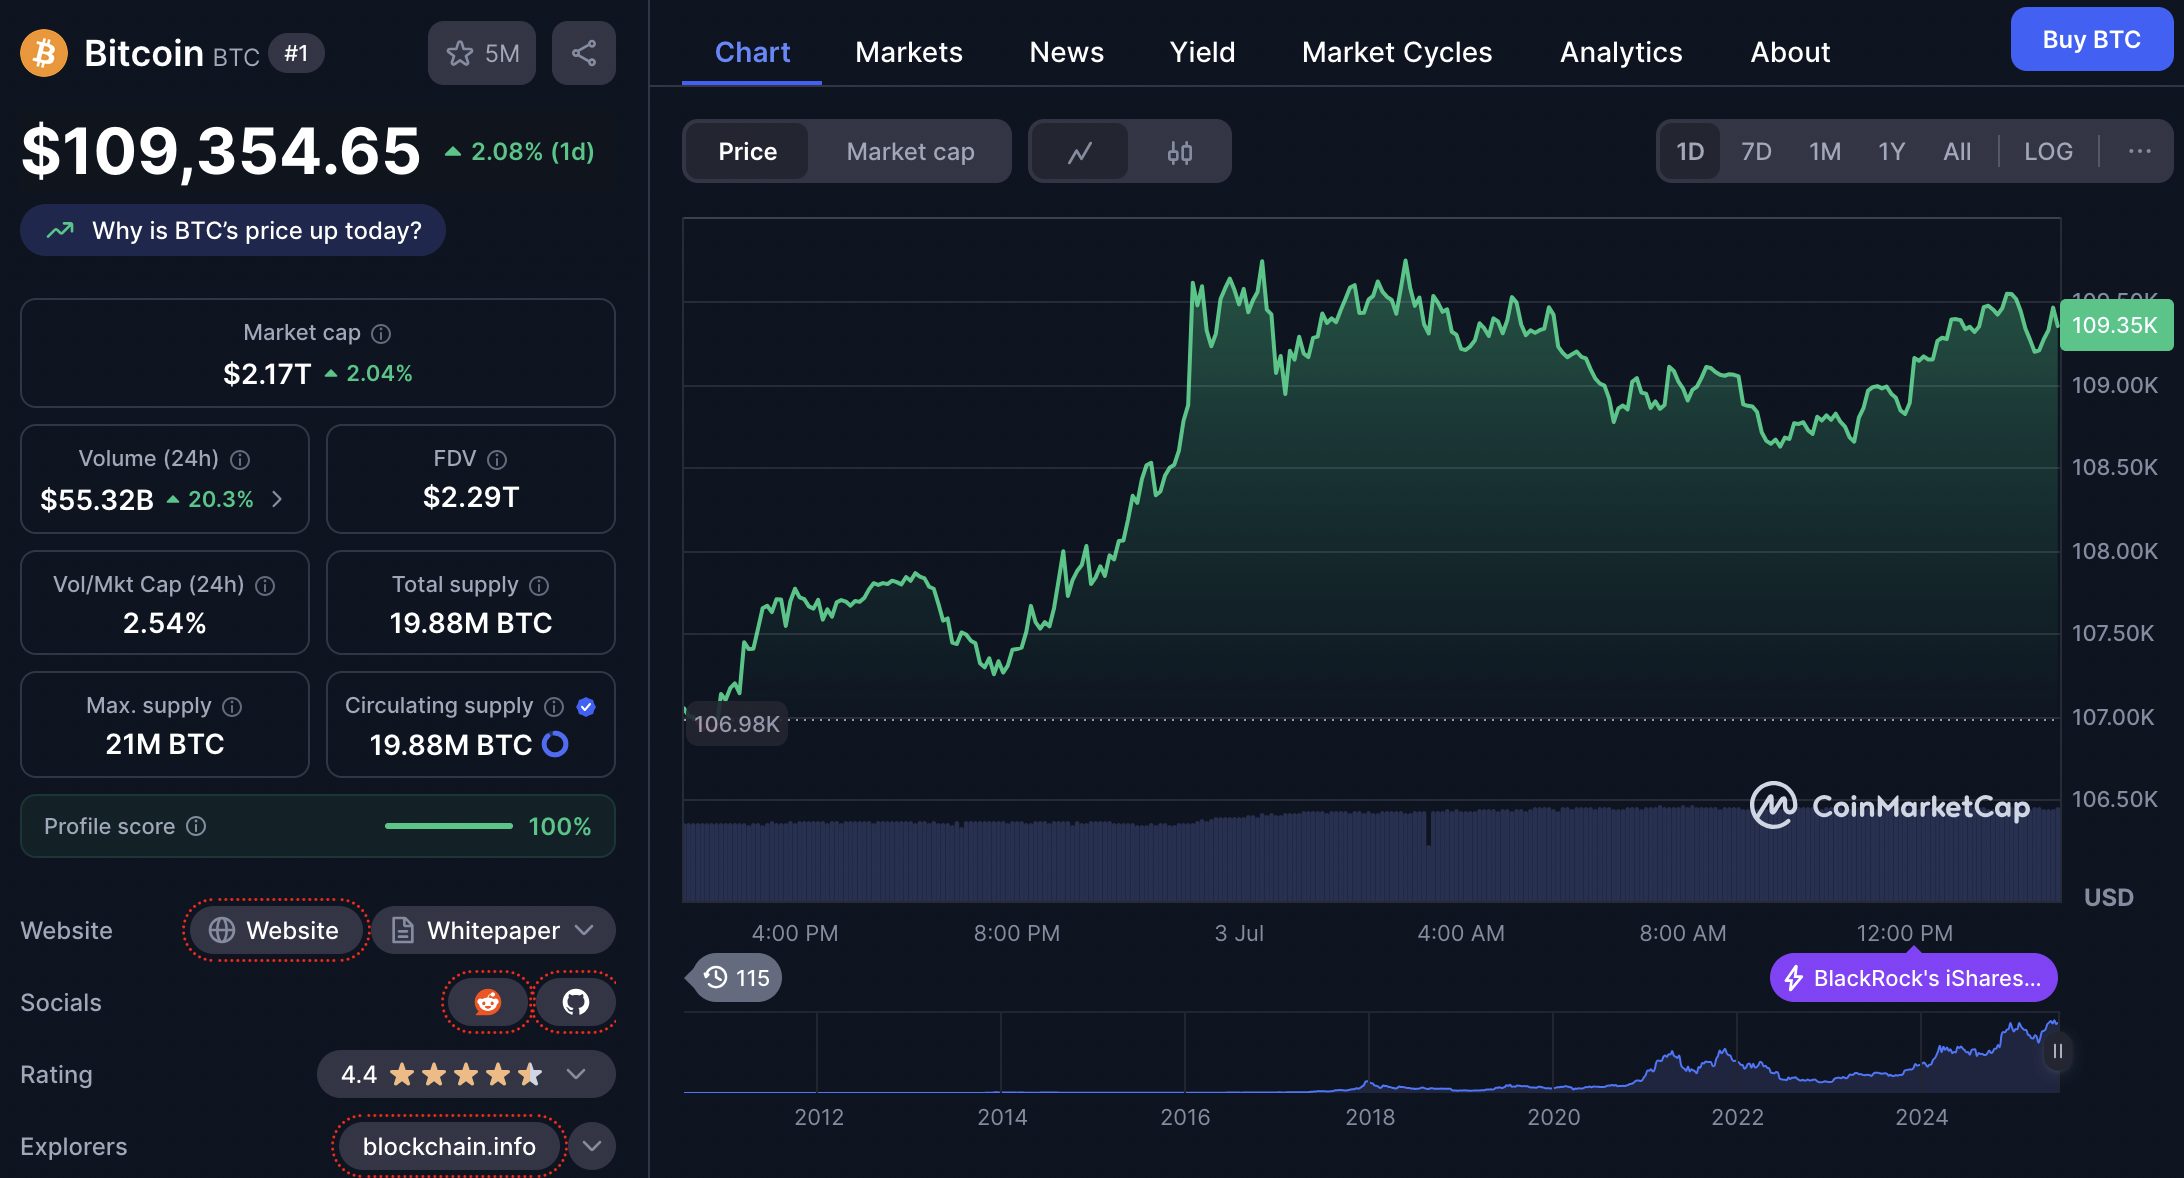Open the Bitcoin Website link
The height and width of the screenshot is (1178, 2184).
[276, 930]
